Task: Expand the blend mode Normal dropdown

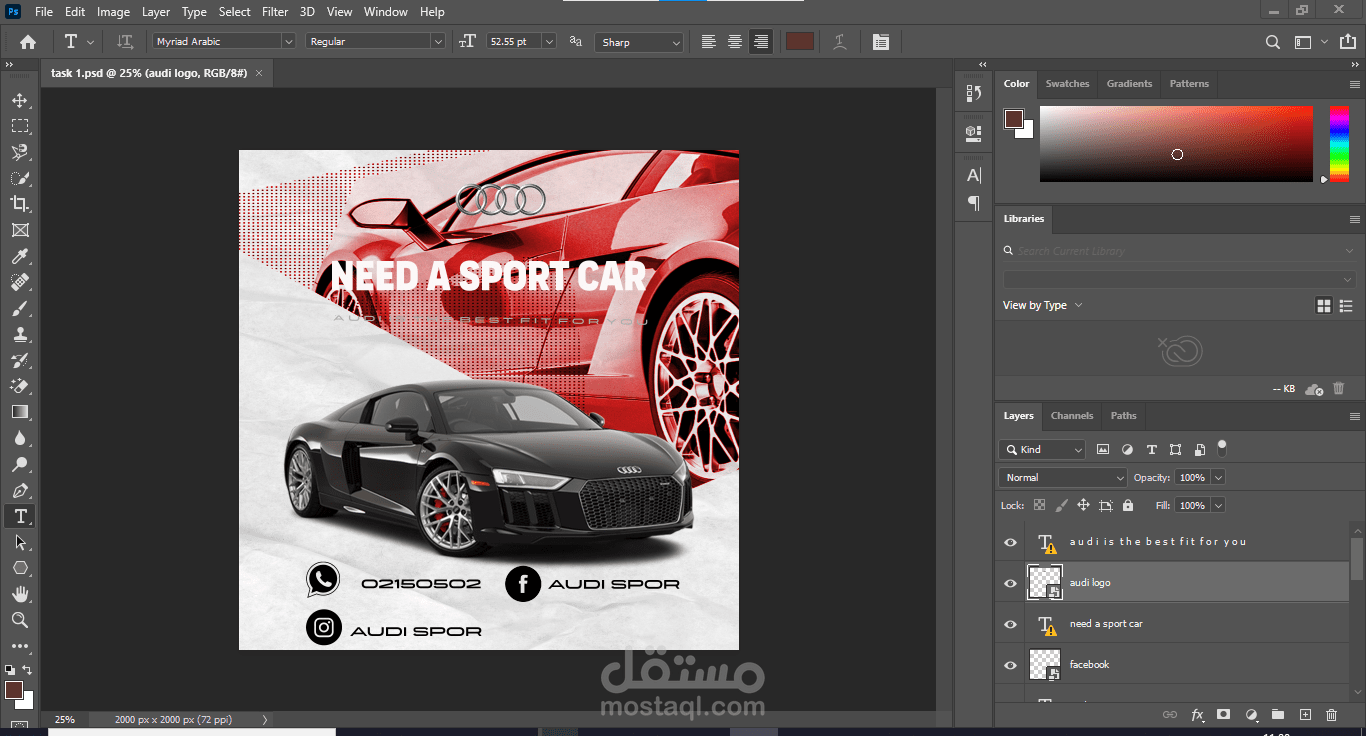Action: tap(1062, 478)
